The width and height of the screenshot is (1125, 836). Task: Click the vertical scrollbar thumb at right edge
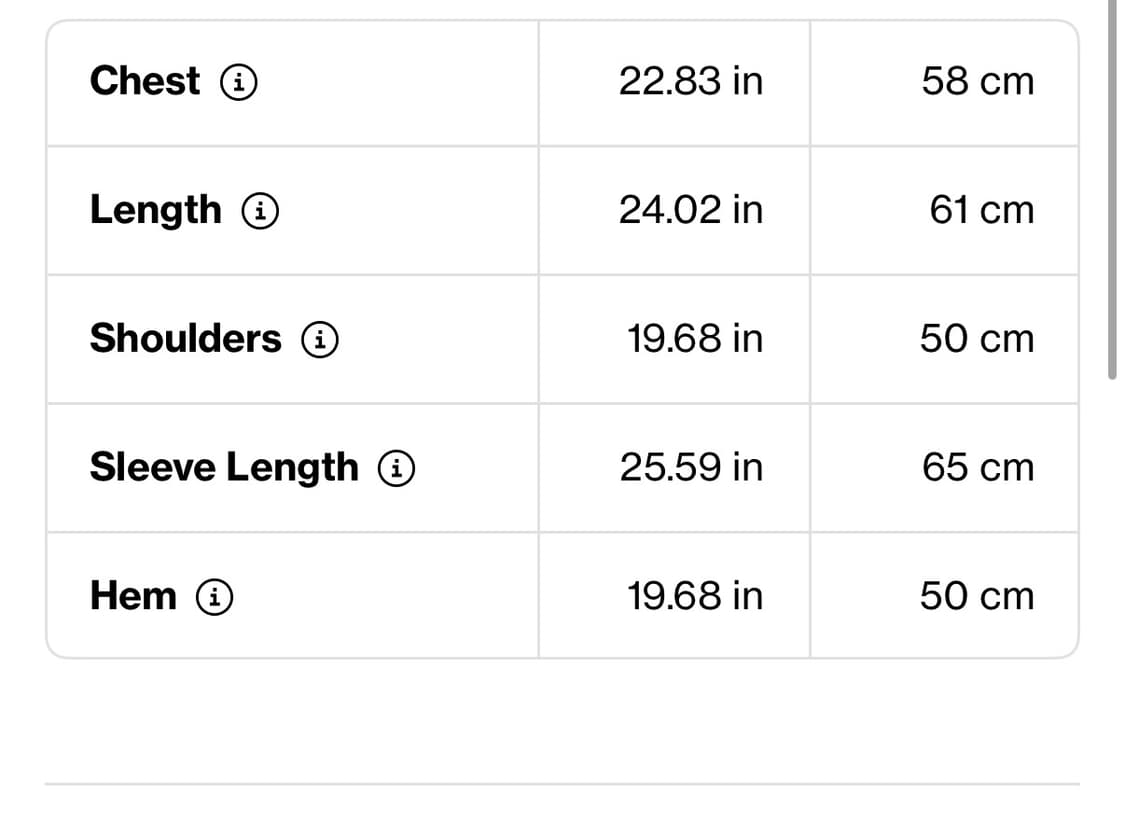click(x=1112, y=189)
